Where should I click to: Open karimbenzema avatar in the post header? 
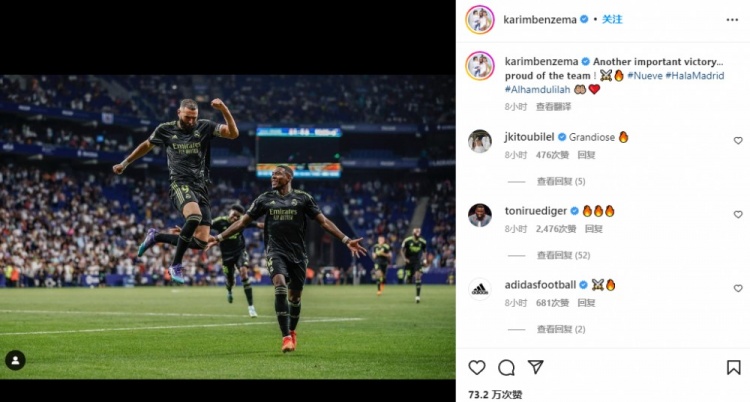(480, 20)
